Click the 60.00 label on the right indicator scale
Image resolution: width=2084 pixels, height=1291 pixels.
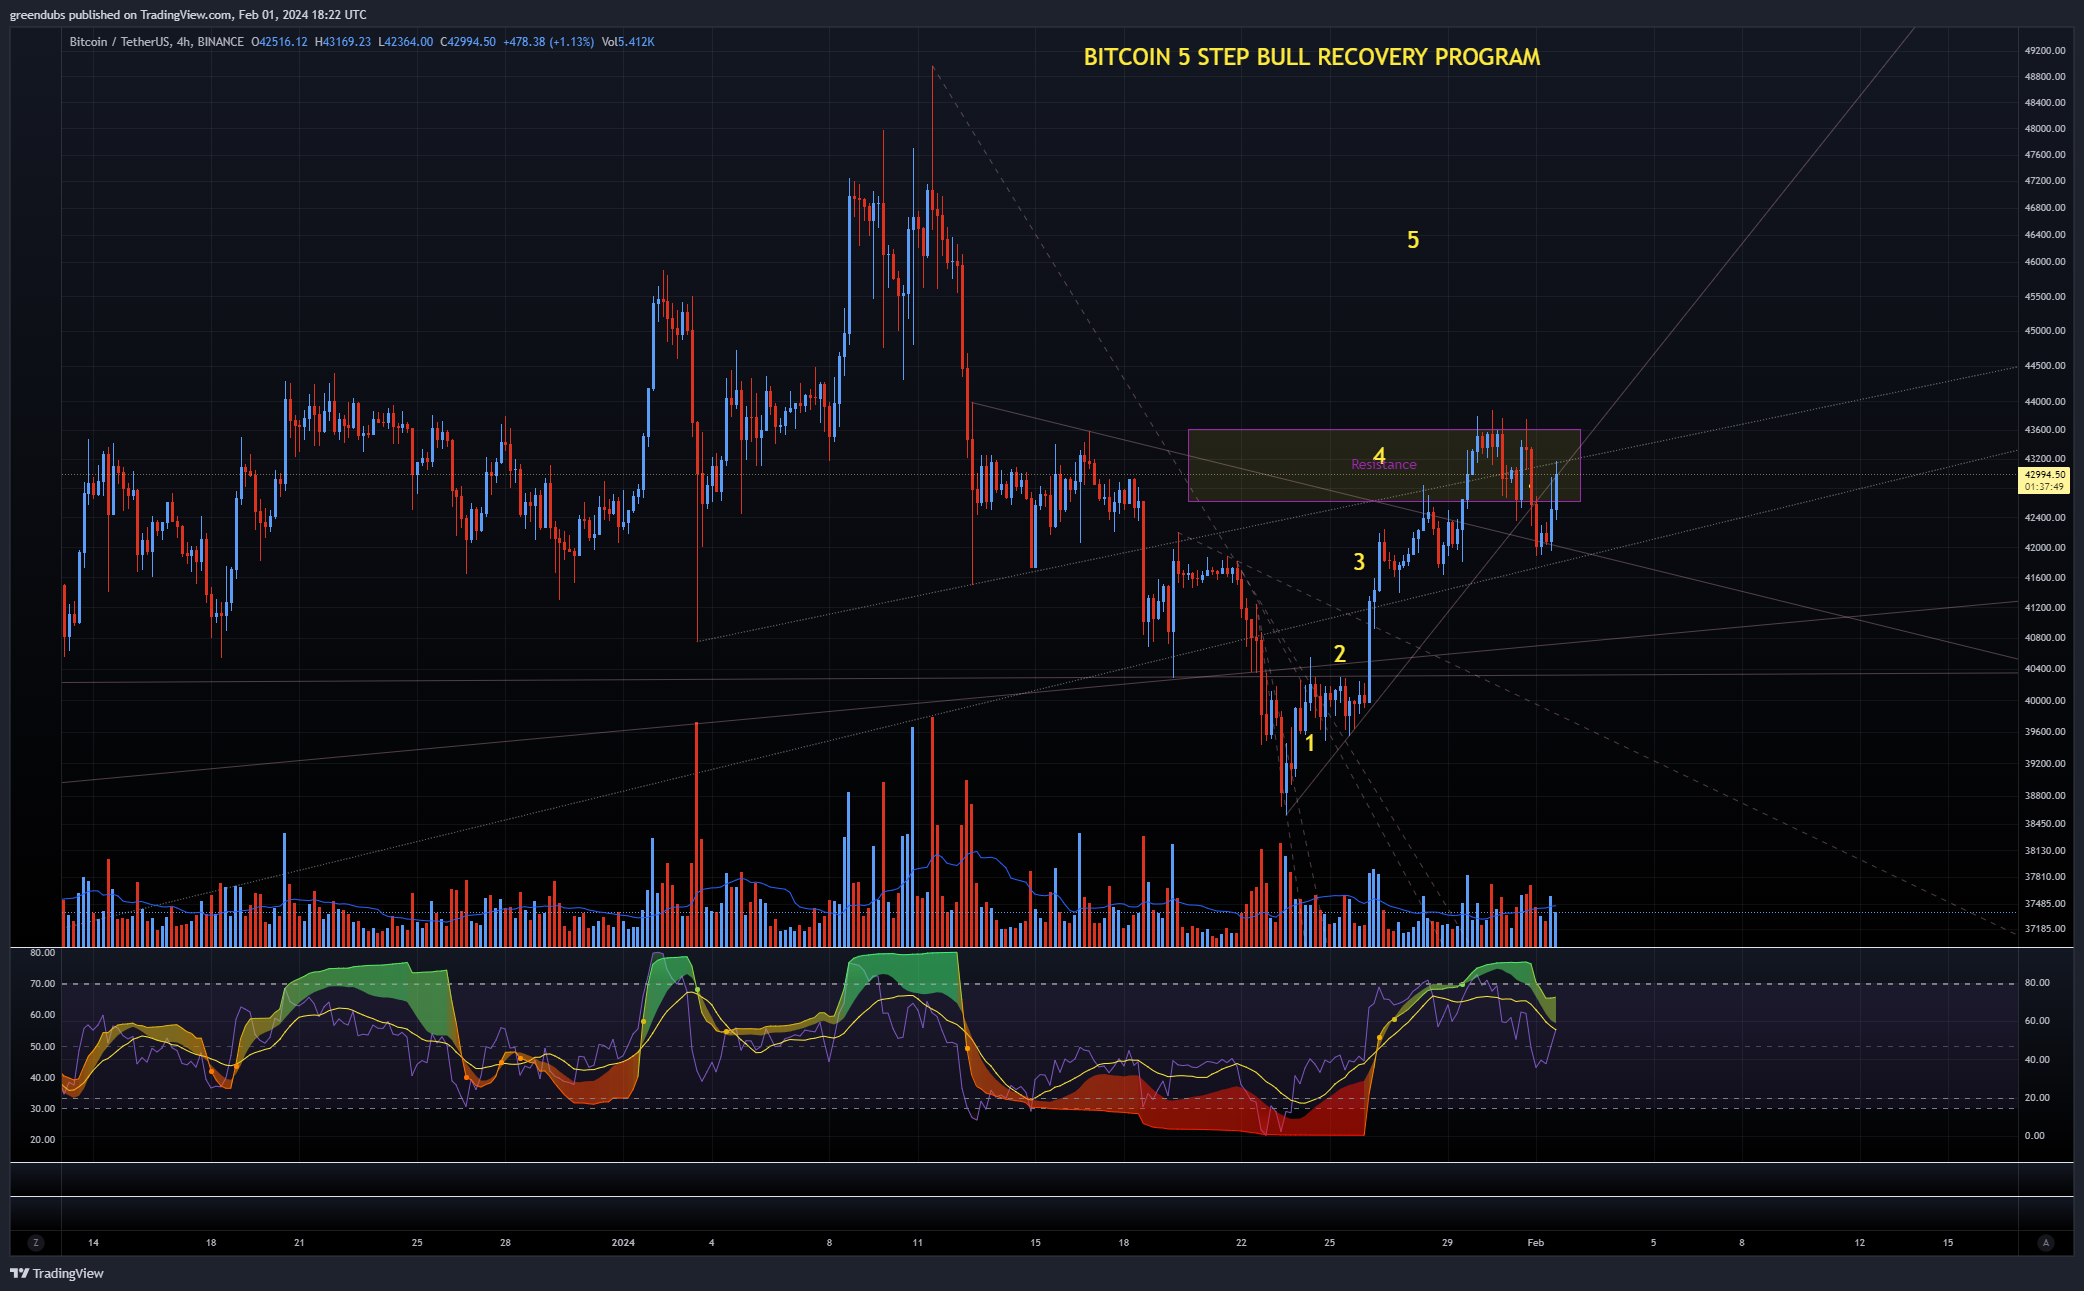tap(2037, 1021)
